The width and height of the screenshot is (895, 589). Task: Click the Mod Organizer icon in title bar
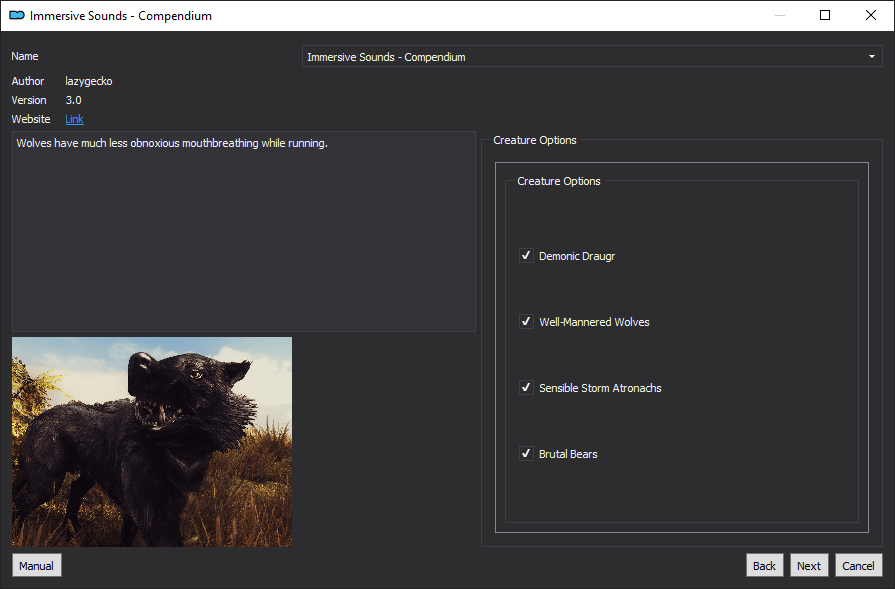[x=17, y=15]
